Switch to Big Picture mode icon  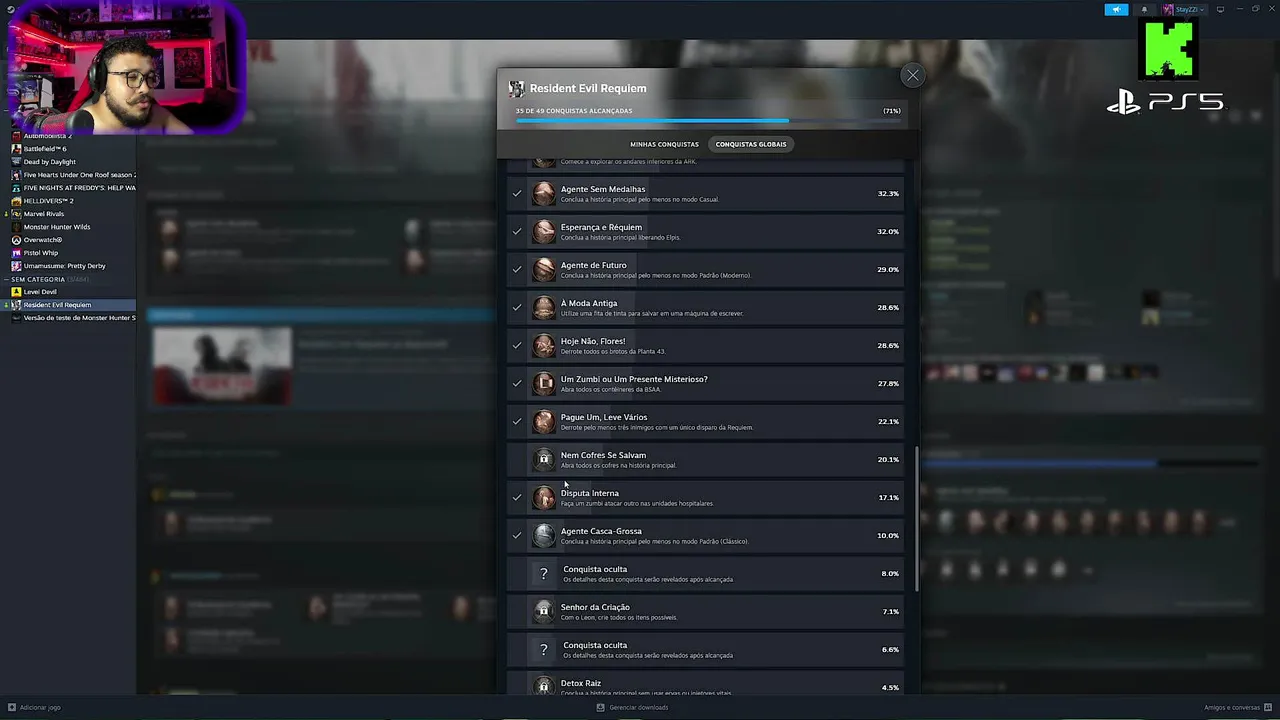click(x=1220, y=9)
